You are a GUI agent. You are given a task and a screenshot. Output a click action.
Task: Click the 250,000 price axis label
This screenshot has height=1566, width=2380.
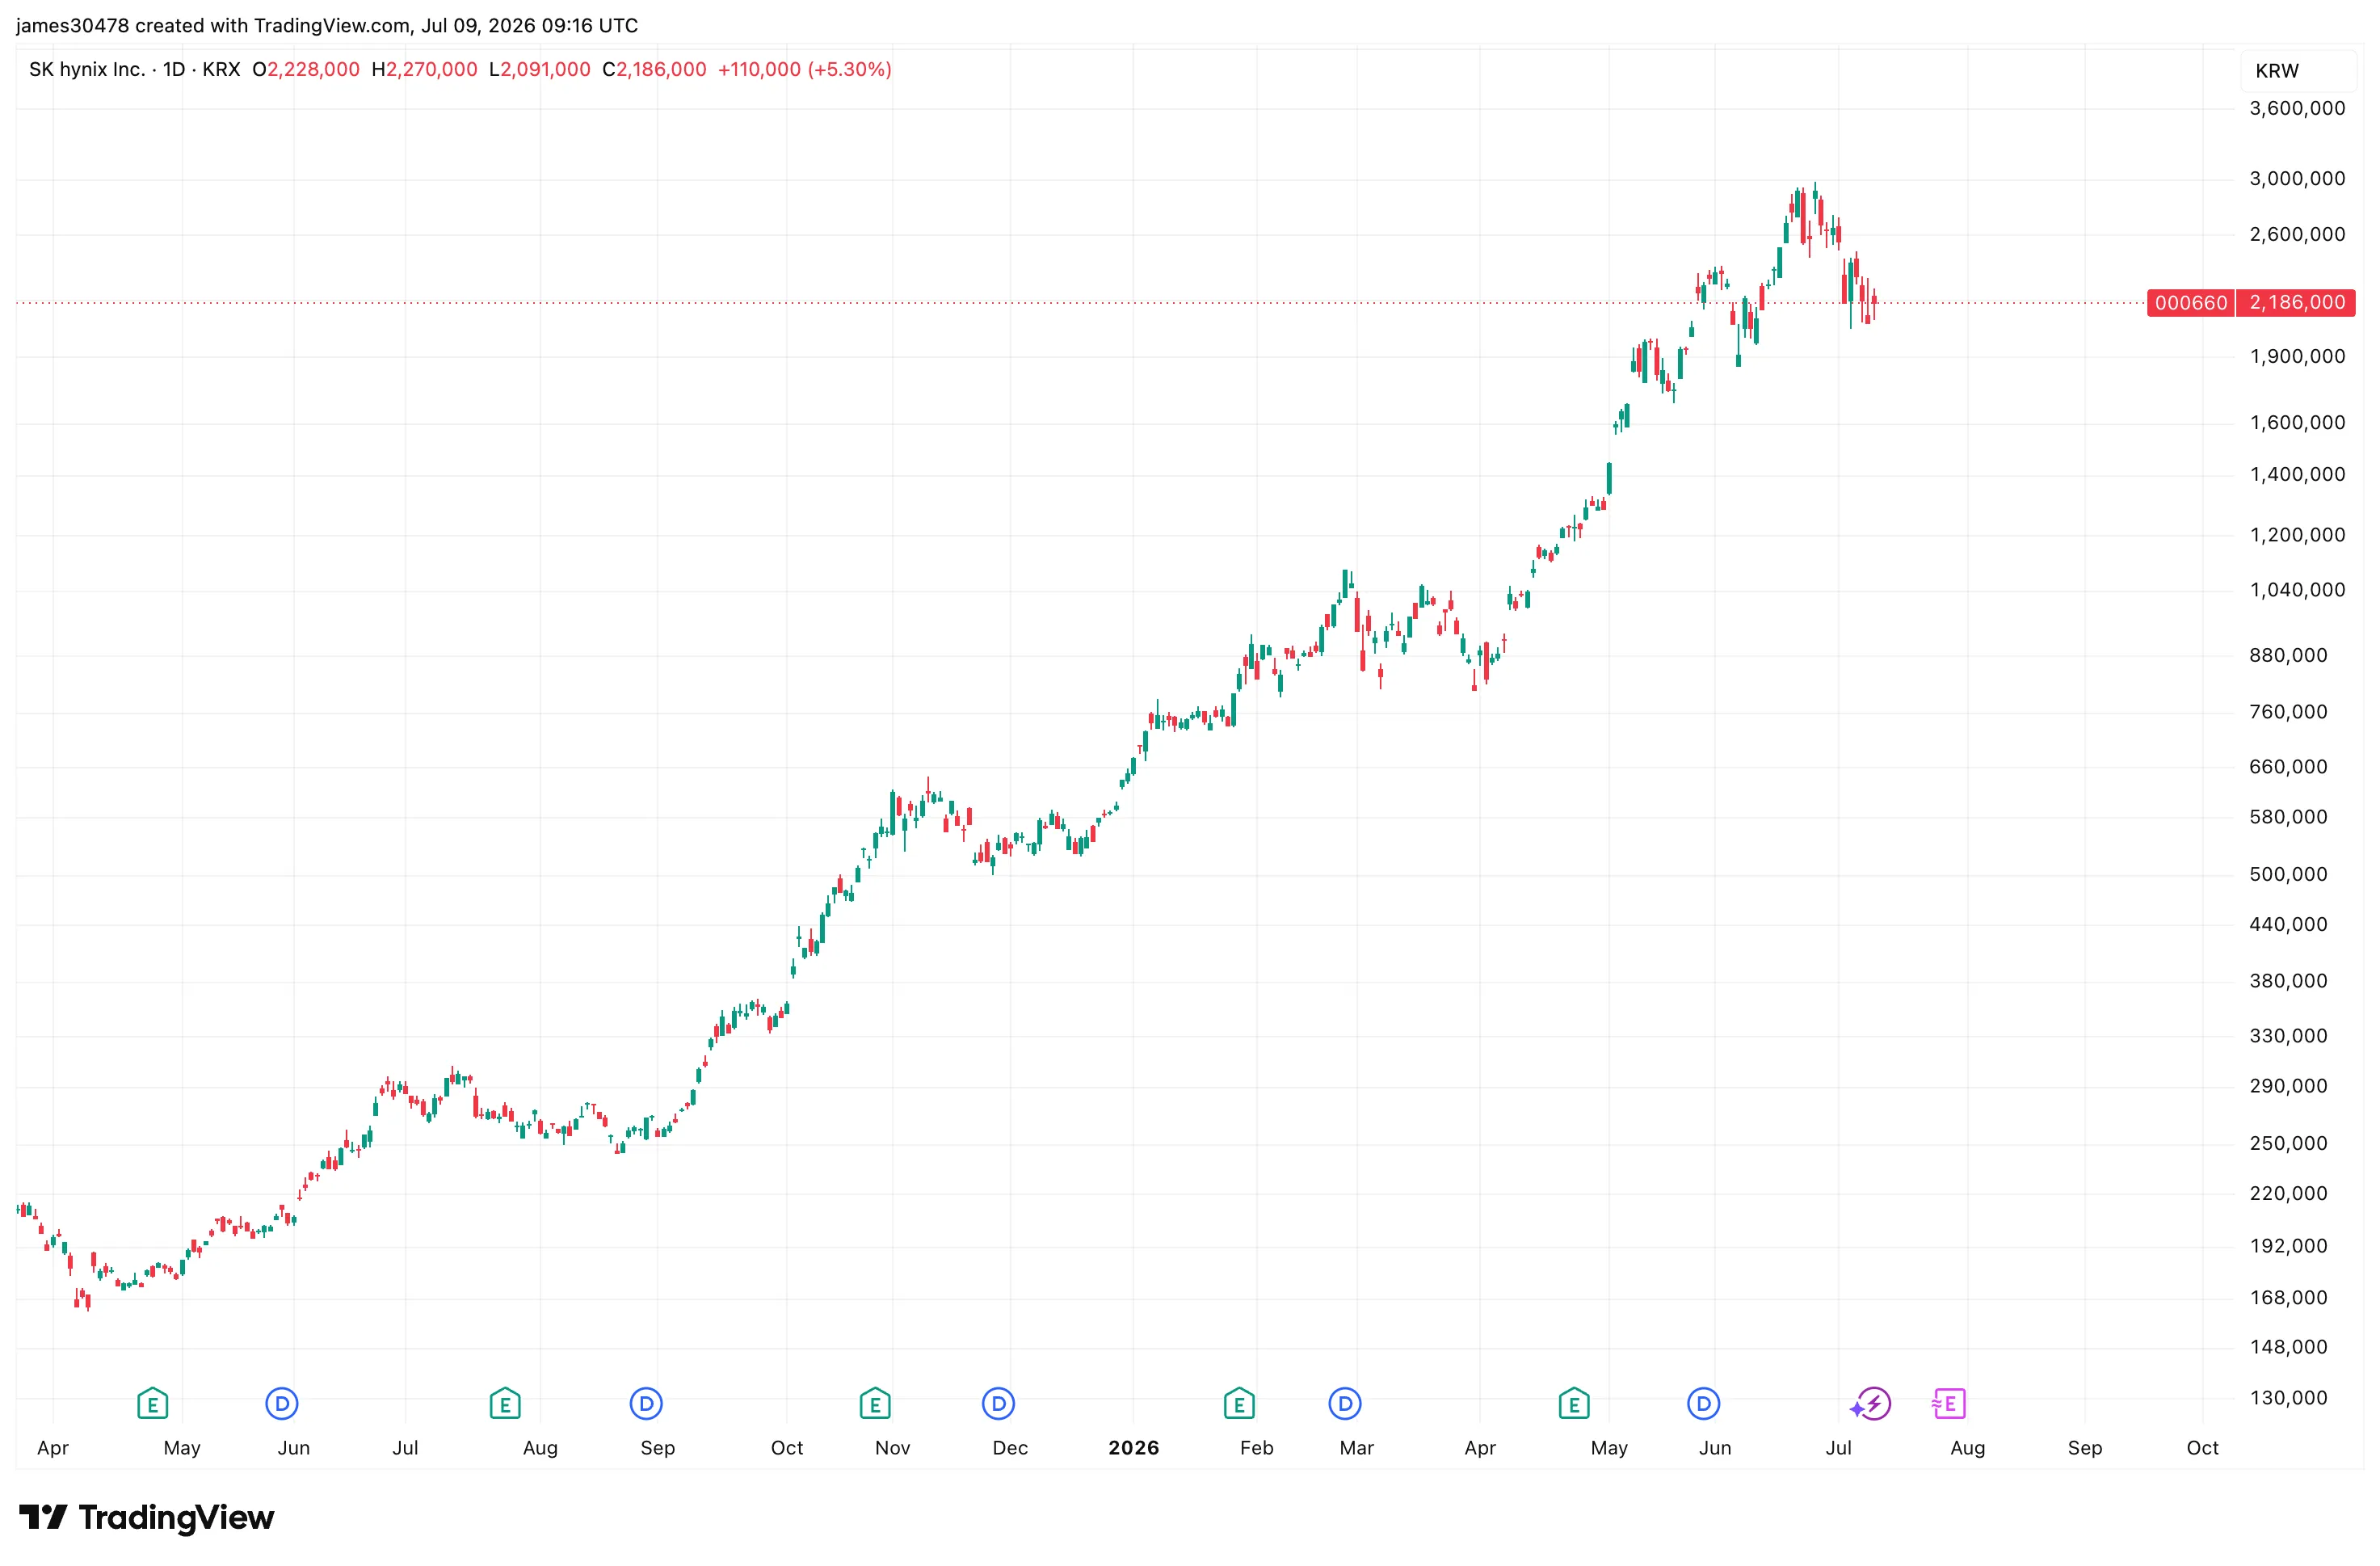(x=2288, y=1144)
